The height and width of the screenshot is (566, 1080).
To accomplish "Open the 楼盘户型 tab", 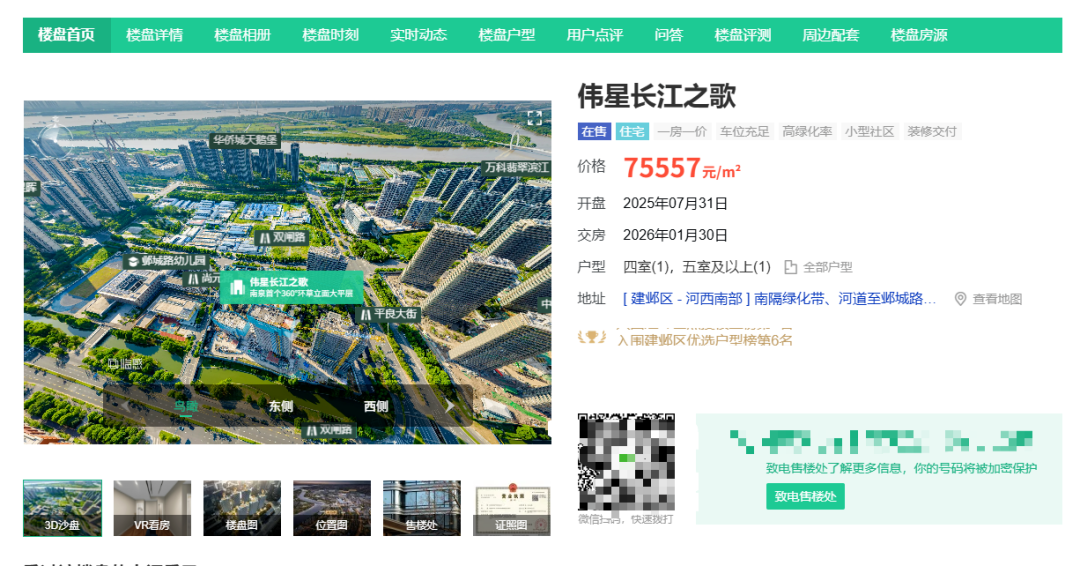I will [x=507, y=35].
